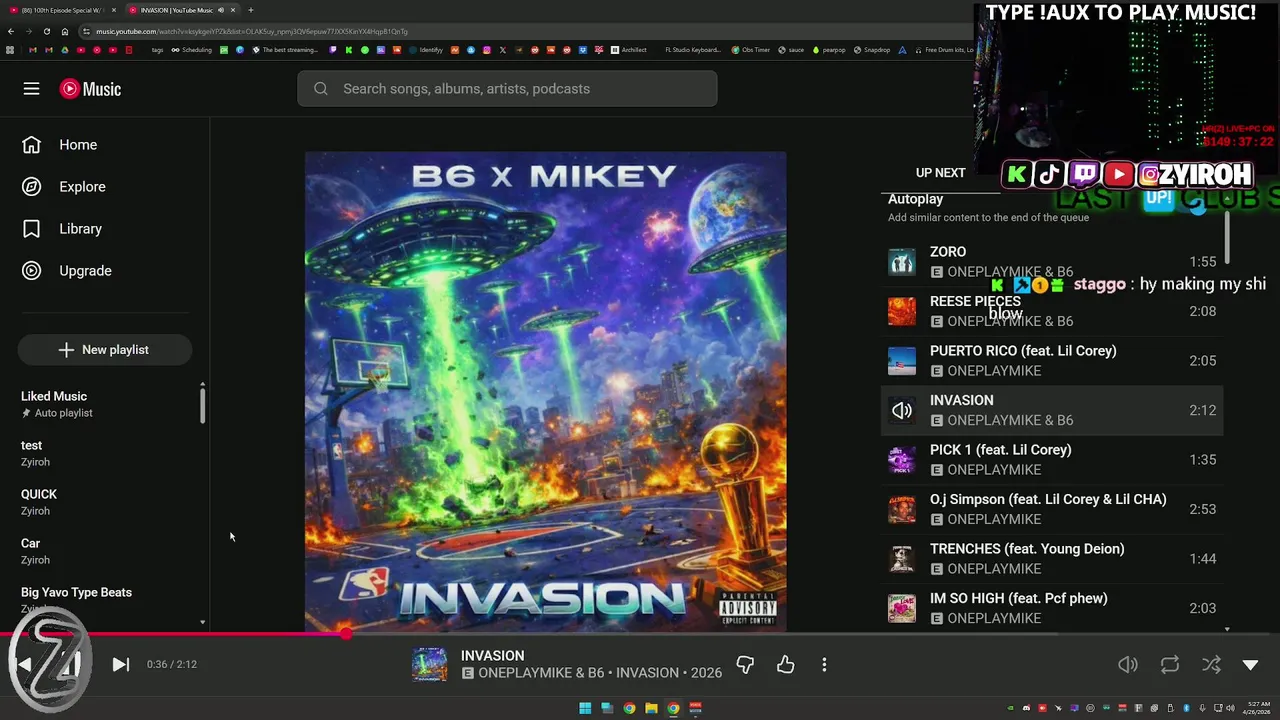The image size is (1280, 720).
Task: Open the pearpop bookmark
Action: 829,50
